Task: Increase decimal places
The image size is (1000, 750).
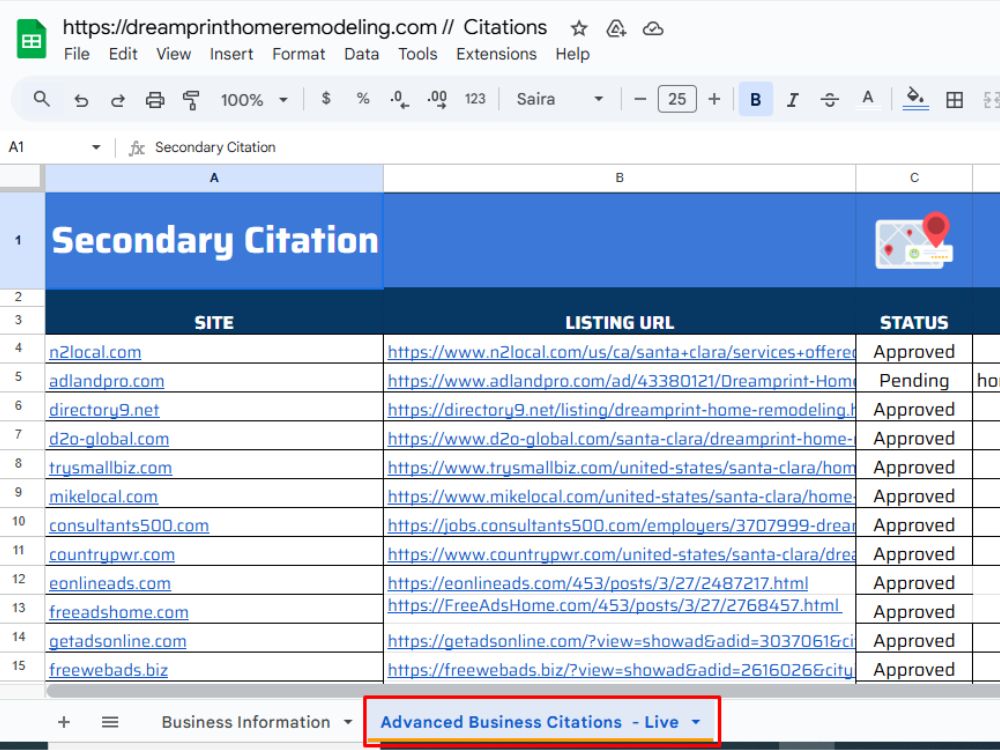Action: pyautogui.click(x=437, y=99)
